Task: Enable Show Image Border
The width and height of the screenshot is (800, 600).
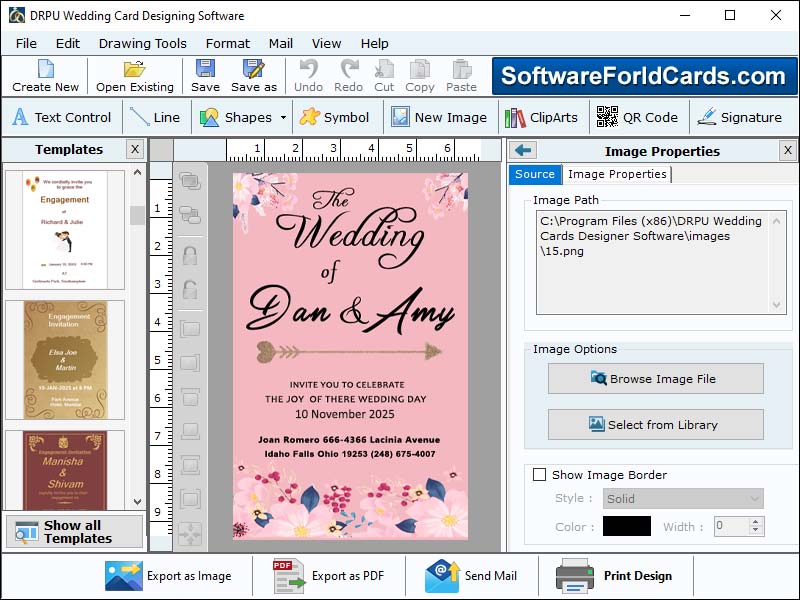Action: point(540,474)
